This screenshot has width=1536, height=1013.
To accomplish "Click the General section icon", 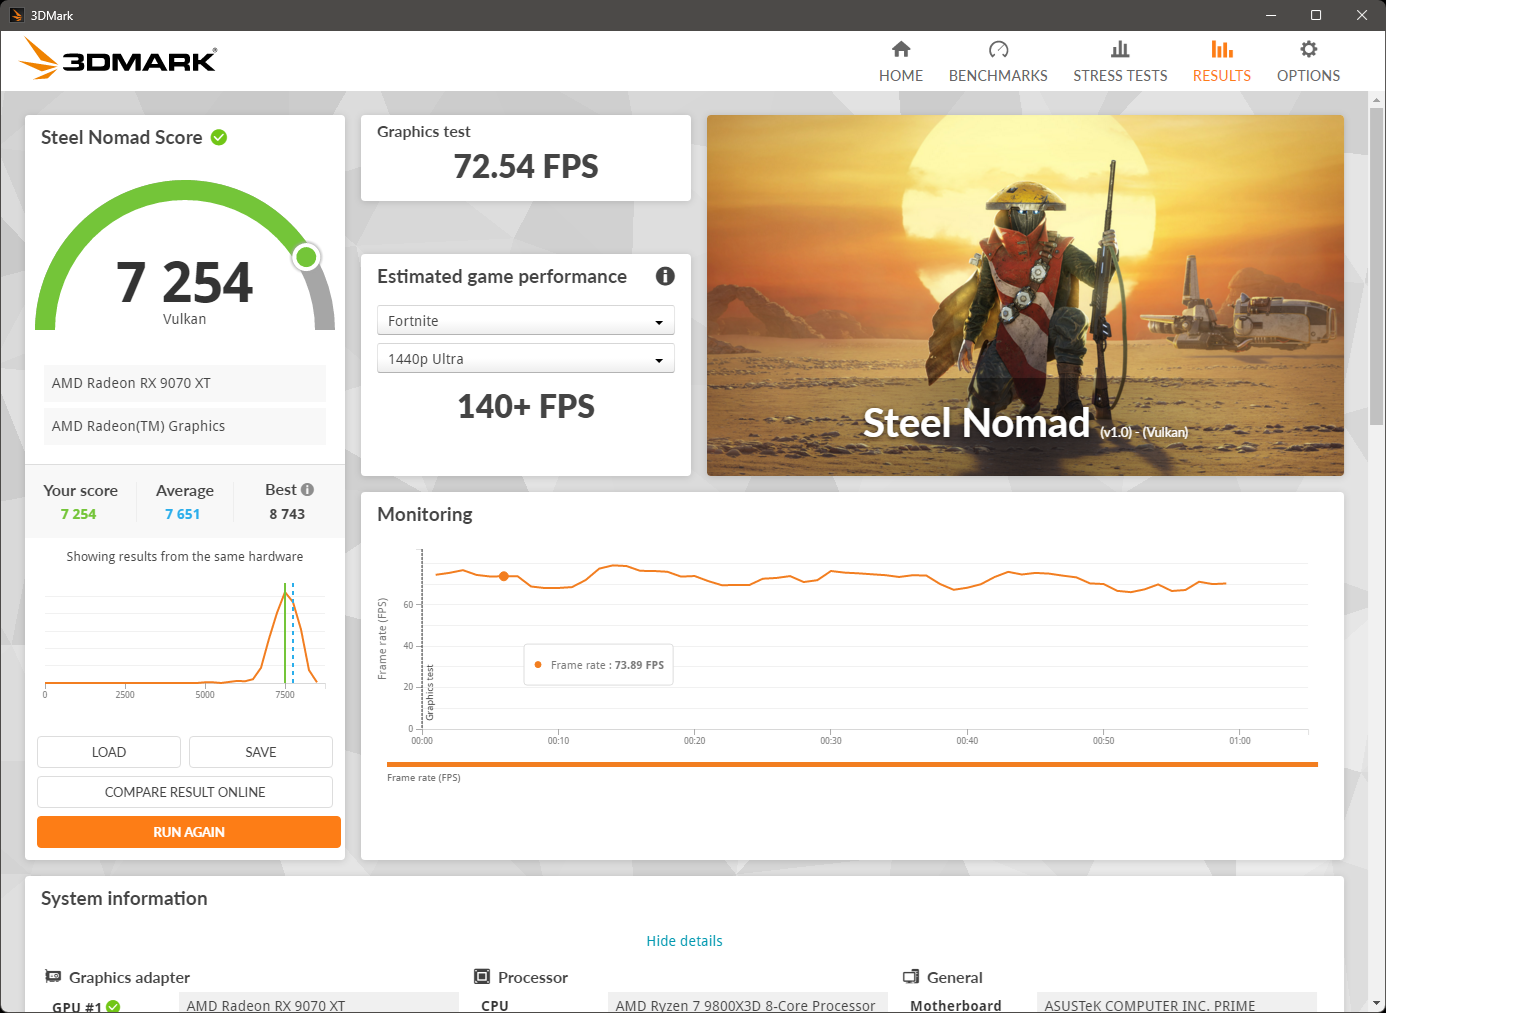I will [911, 976].
